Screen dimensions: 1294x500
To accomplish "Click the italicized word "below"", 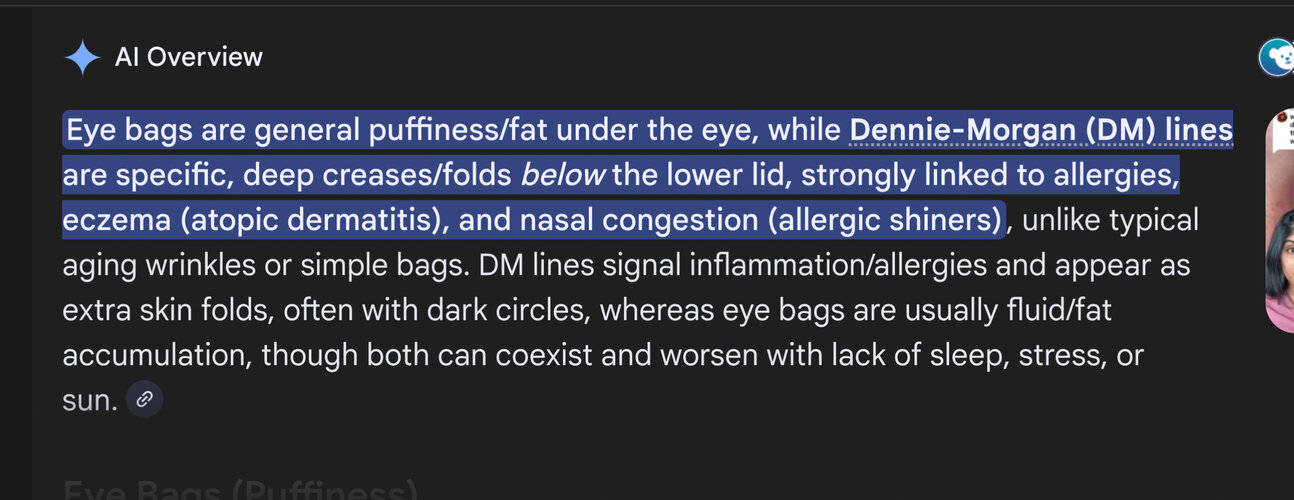I will 562,175.
